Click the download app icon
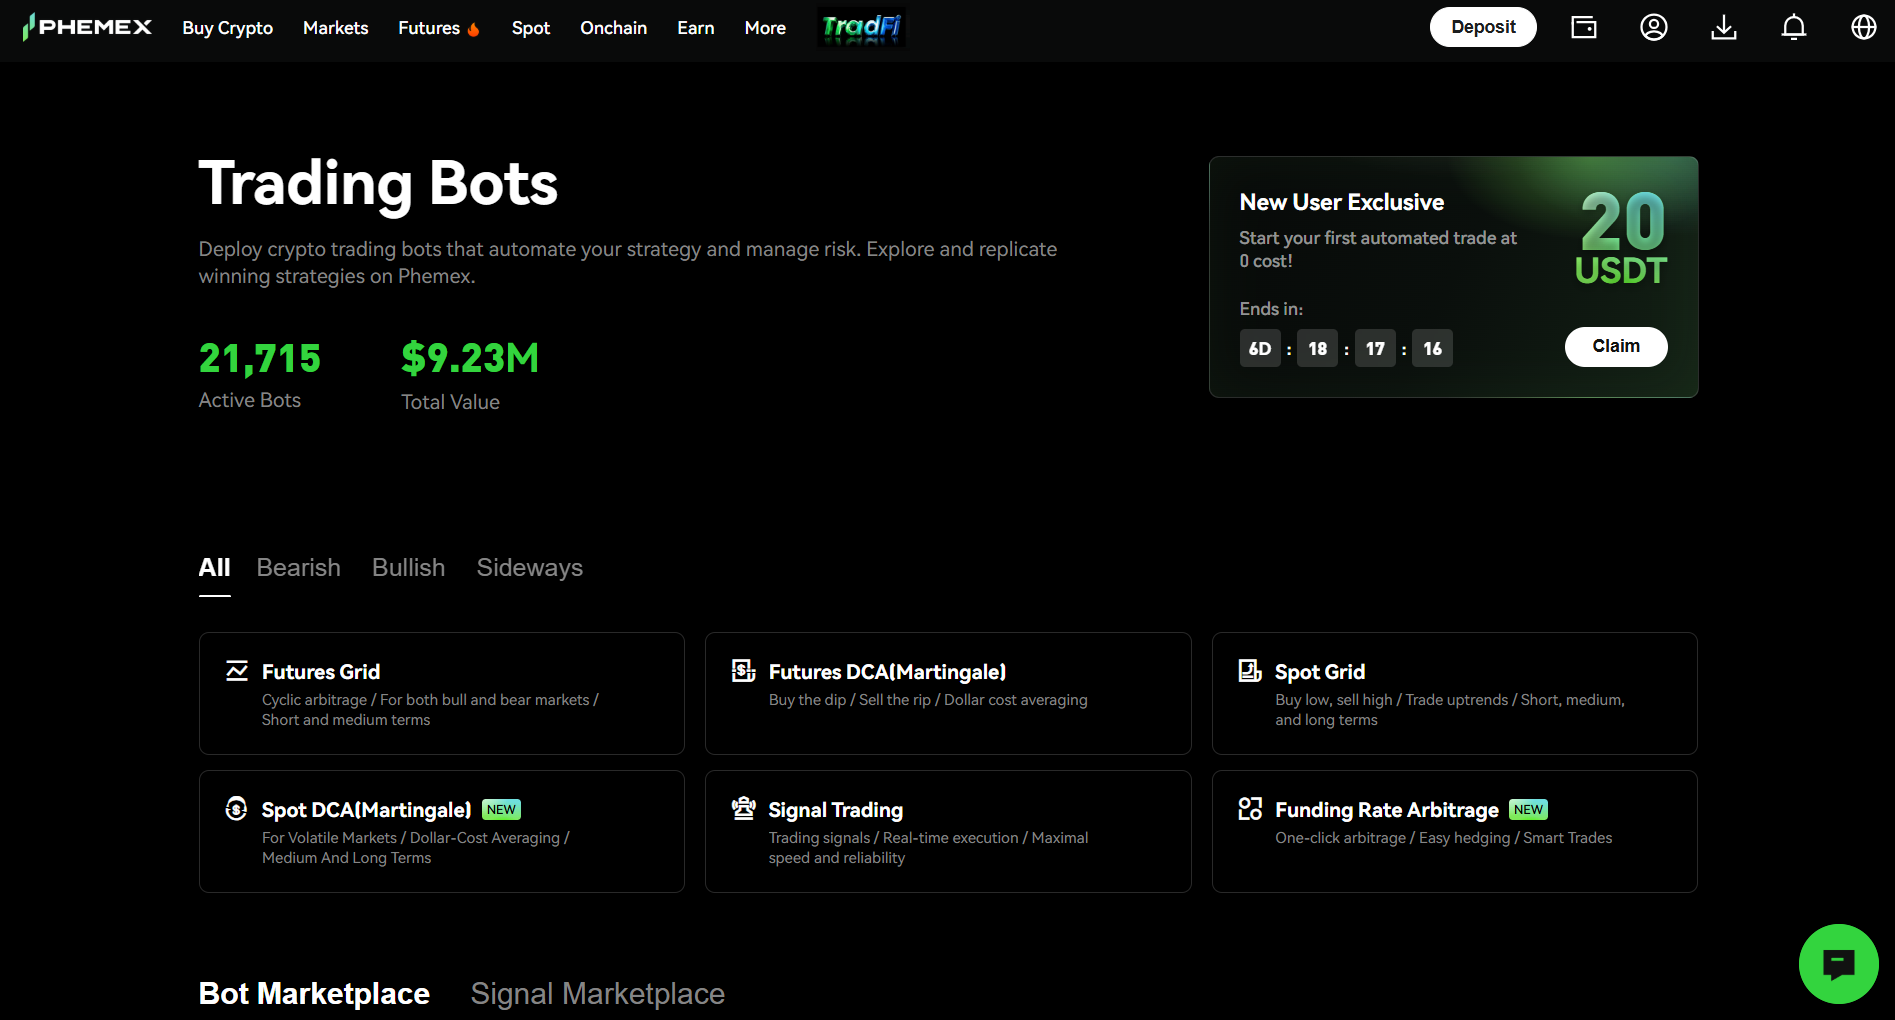 point(1724,27)
